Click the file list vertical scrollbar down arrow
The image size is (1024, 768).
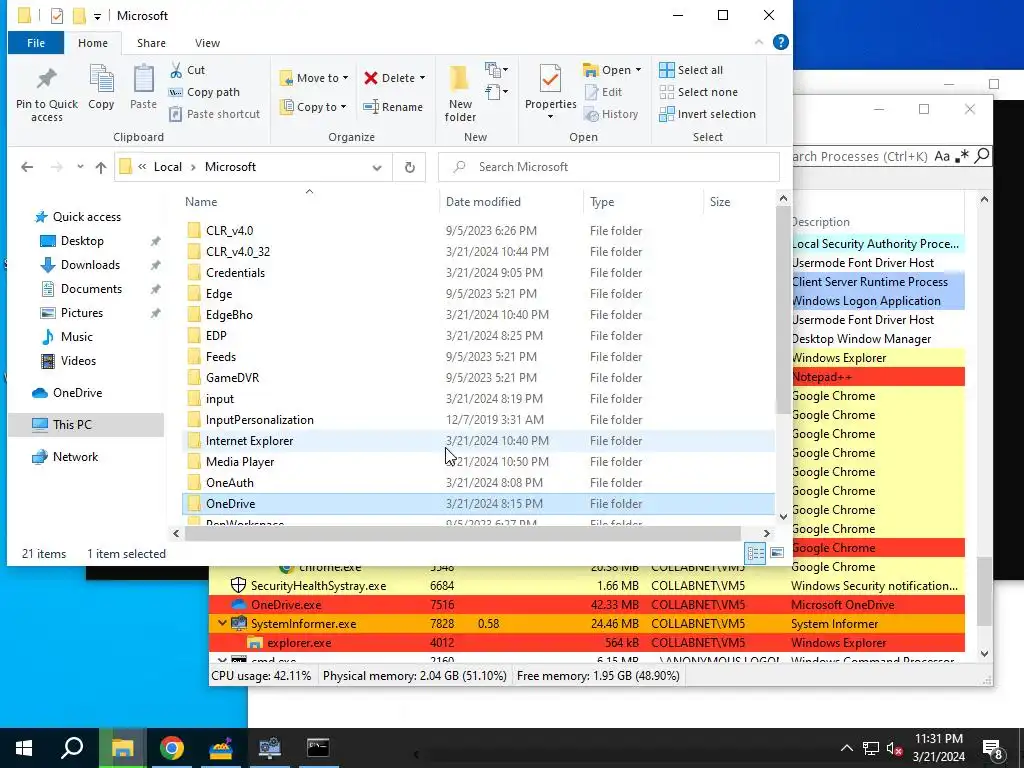coord(783,516)
